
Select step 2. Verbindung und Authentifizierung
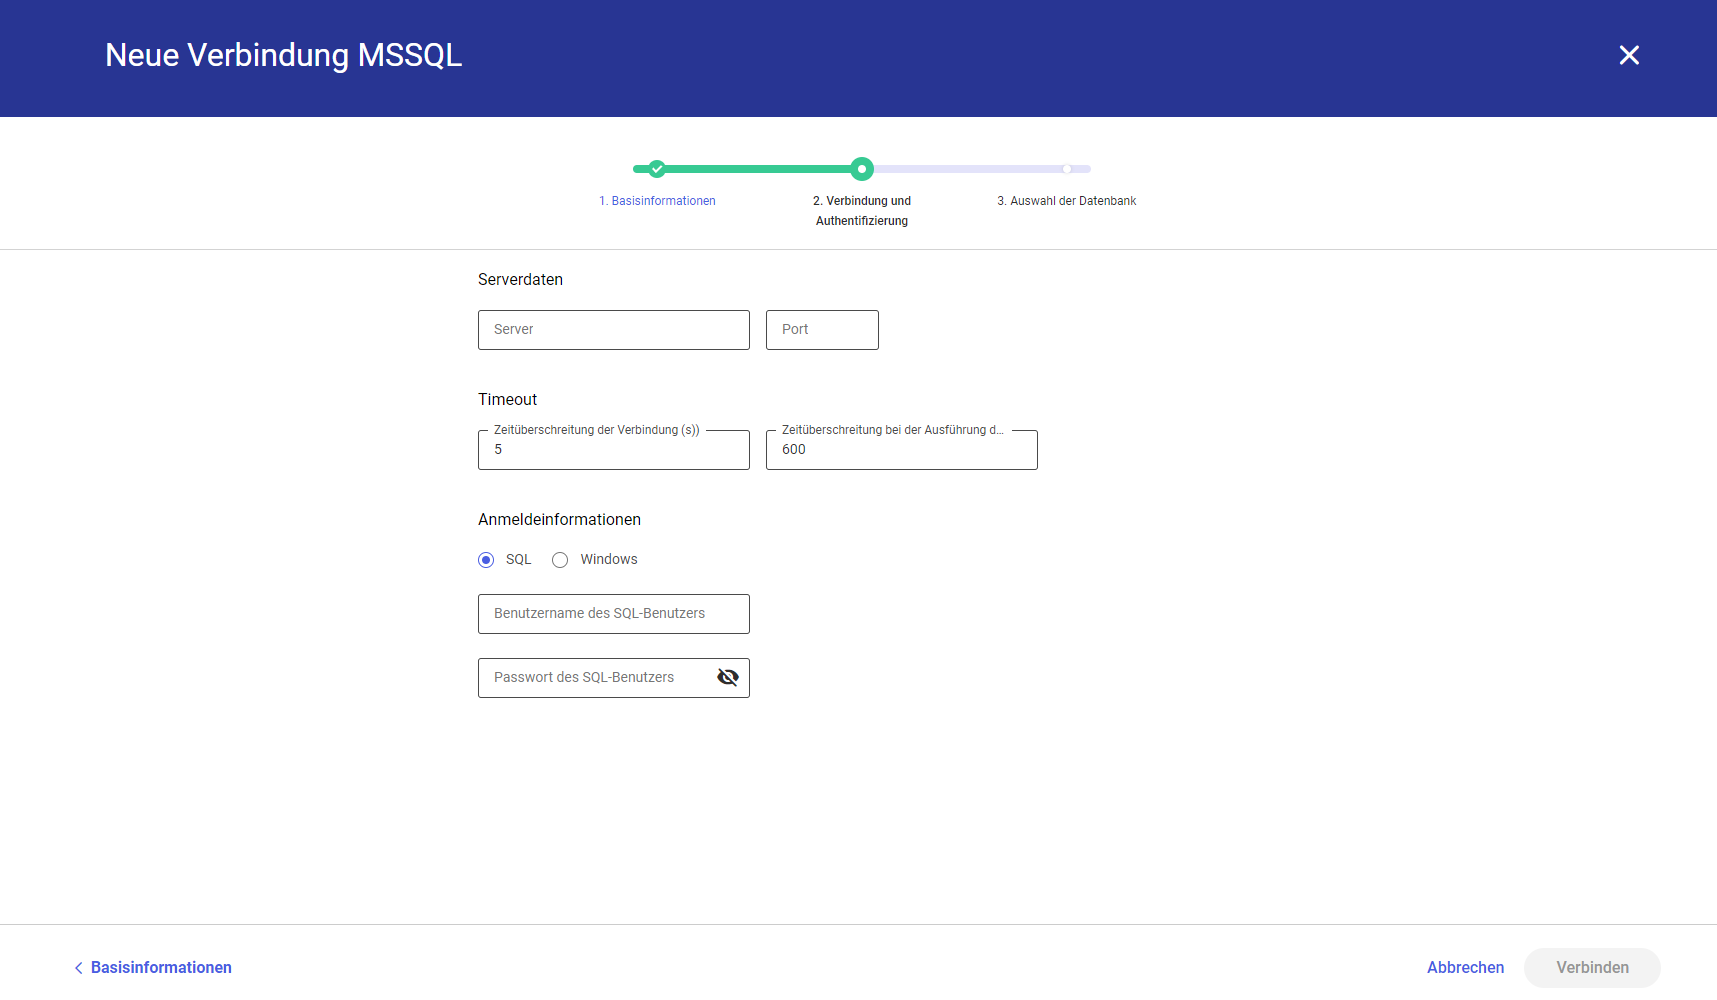point(862,211)
